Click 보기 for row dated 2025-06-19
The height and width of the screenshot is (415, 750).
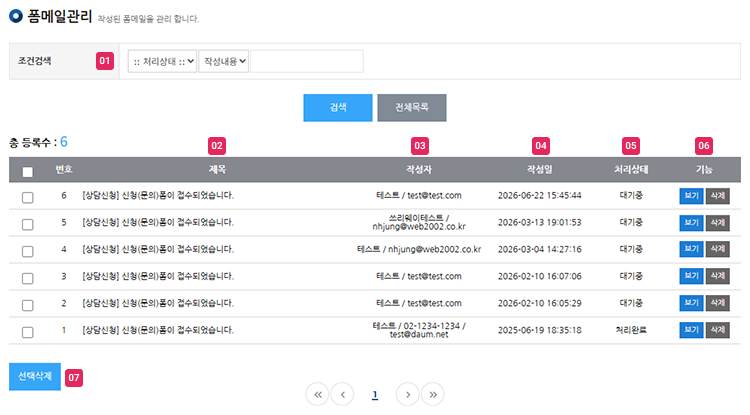[x=691, y=330]
